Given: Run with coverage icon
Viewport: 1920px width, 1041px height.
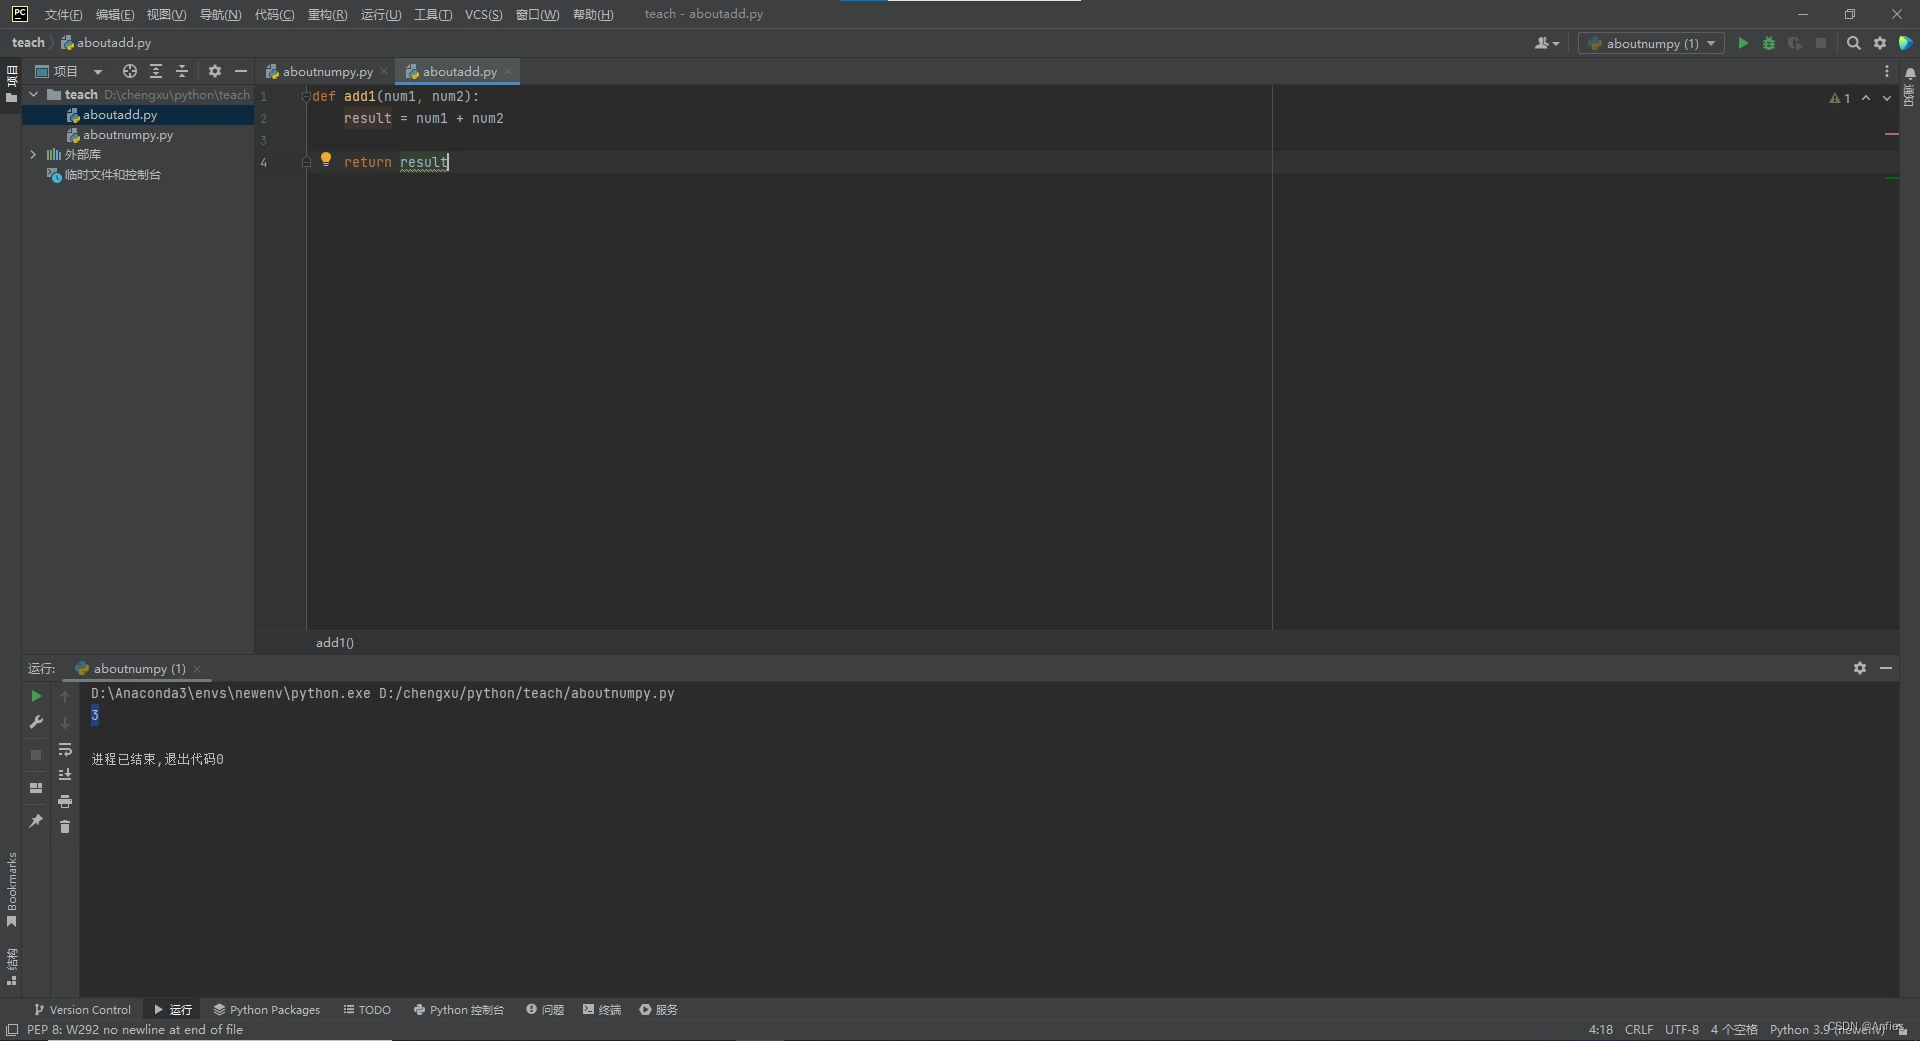Looking at the screenshot, I should 1795,43.
